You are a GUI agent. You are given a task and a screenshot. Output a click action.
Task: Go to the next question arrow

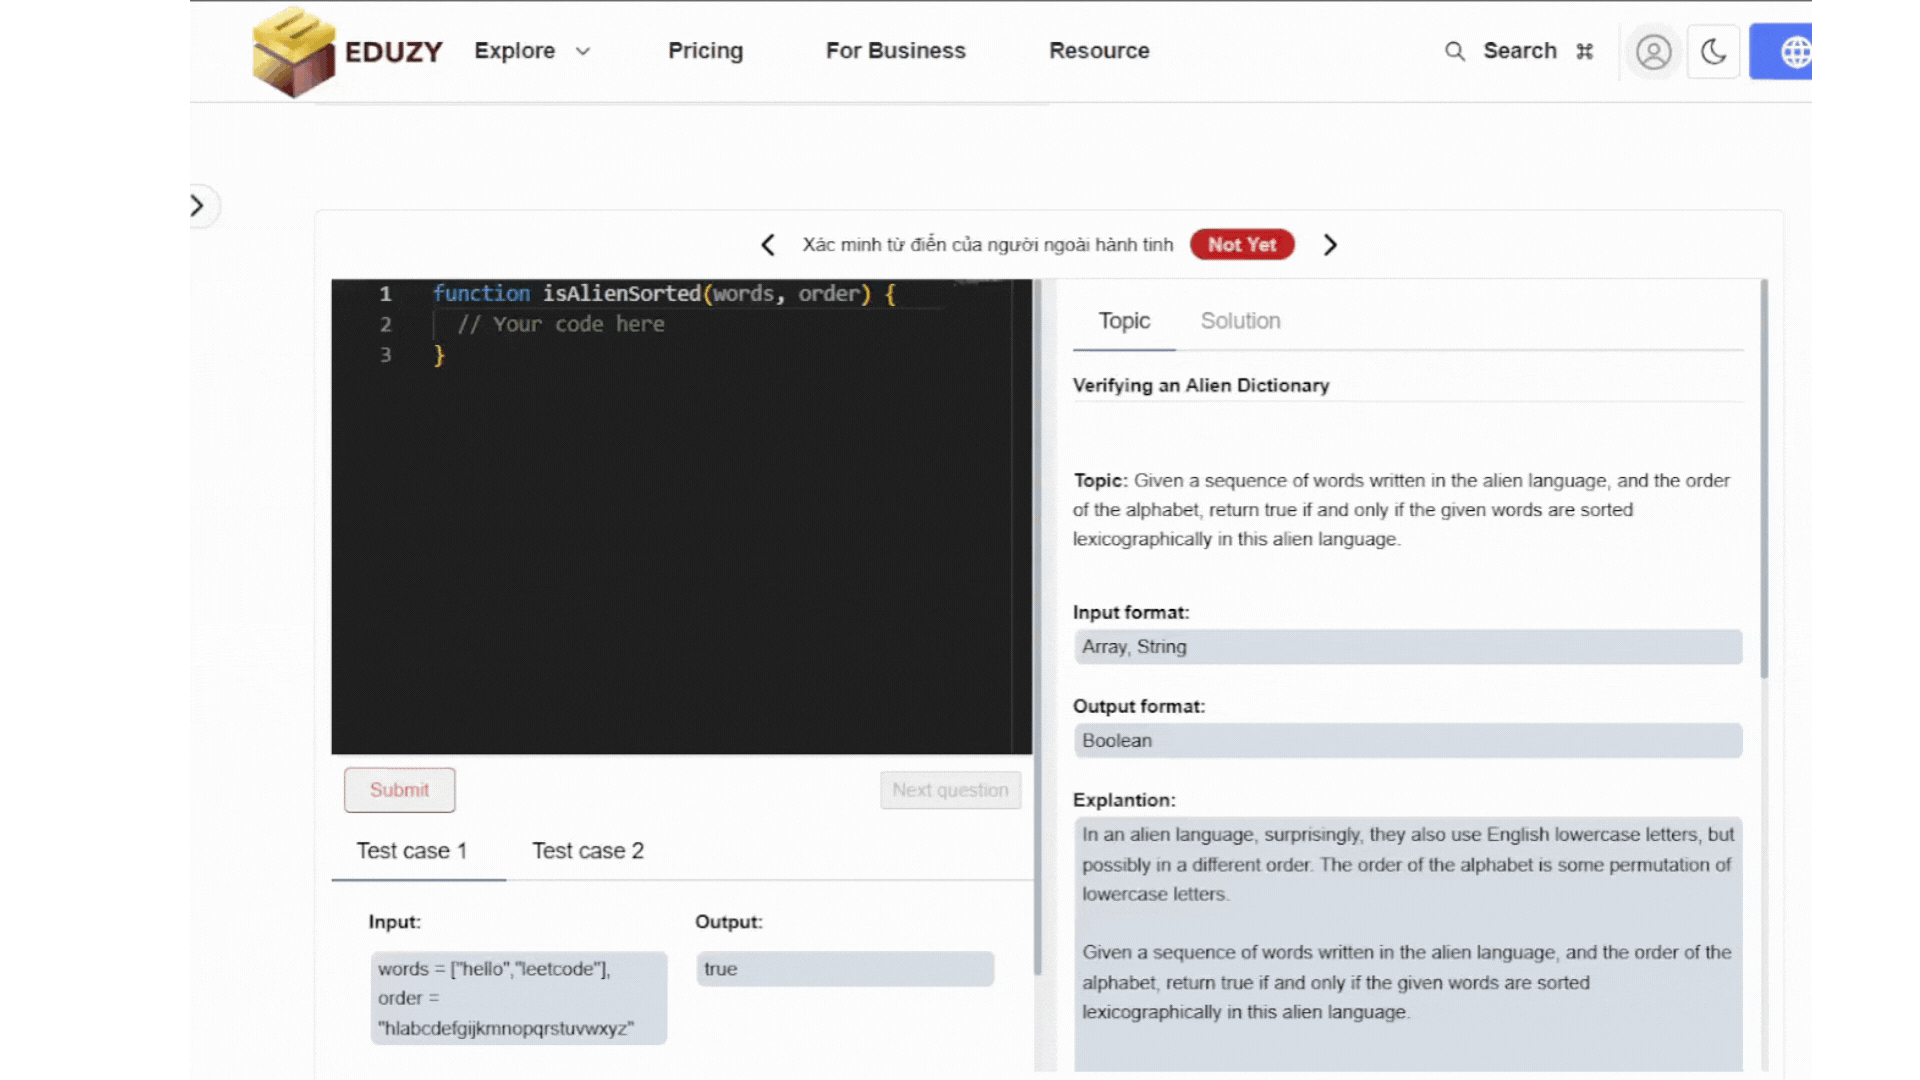(1330, 245)
